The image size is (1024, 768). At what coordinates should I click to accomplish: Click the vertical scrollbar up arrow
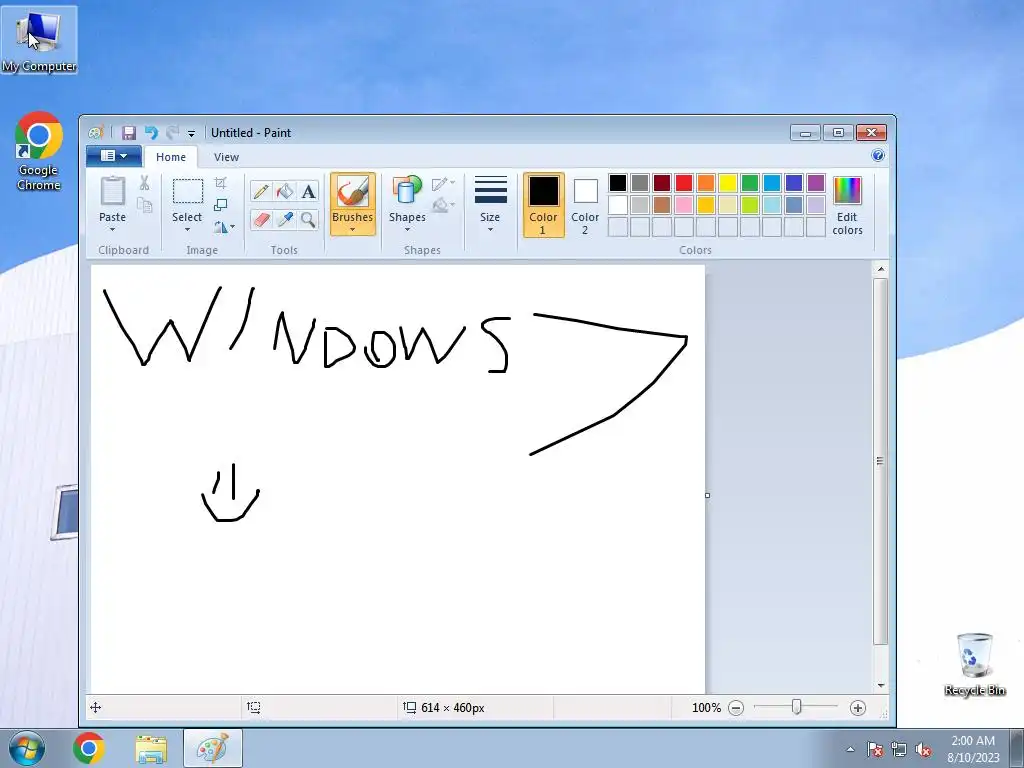[x=881, y=269]
